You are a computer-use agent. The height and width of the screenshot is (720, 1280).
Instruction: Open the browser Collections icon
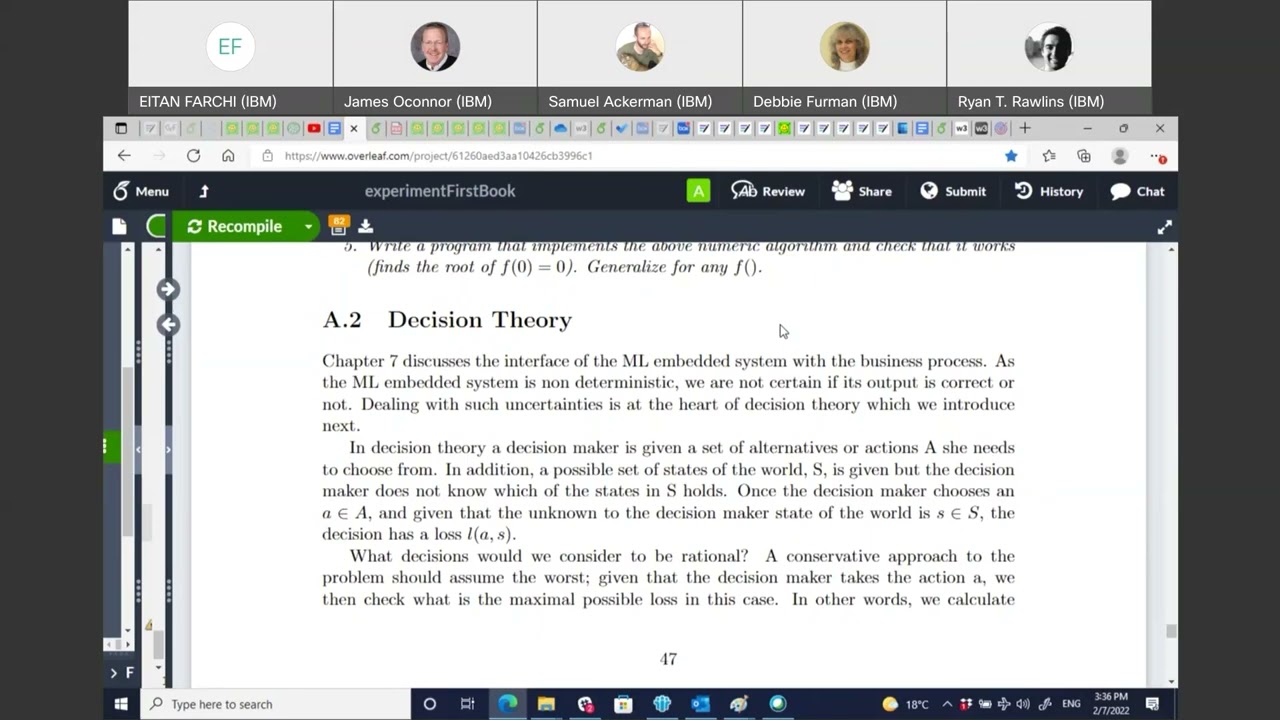(x=1084, y=156)
